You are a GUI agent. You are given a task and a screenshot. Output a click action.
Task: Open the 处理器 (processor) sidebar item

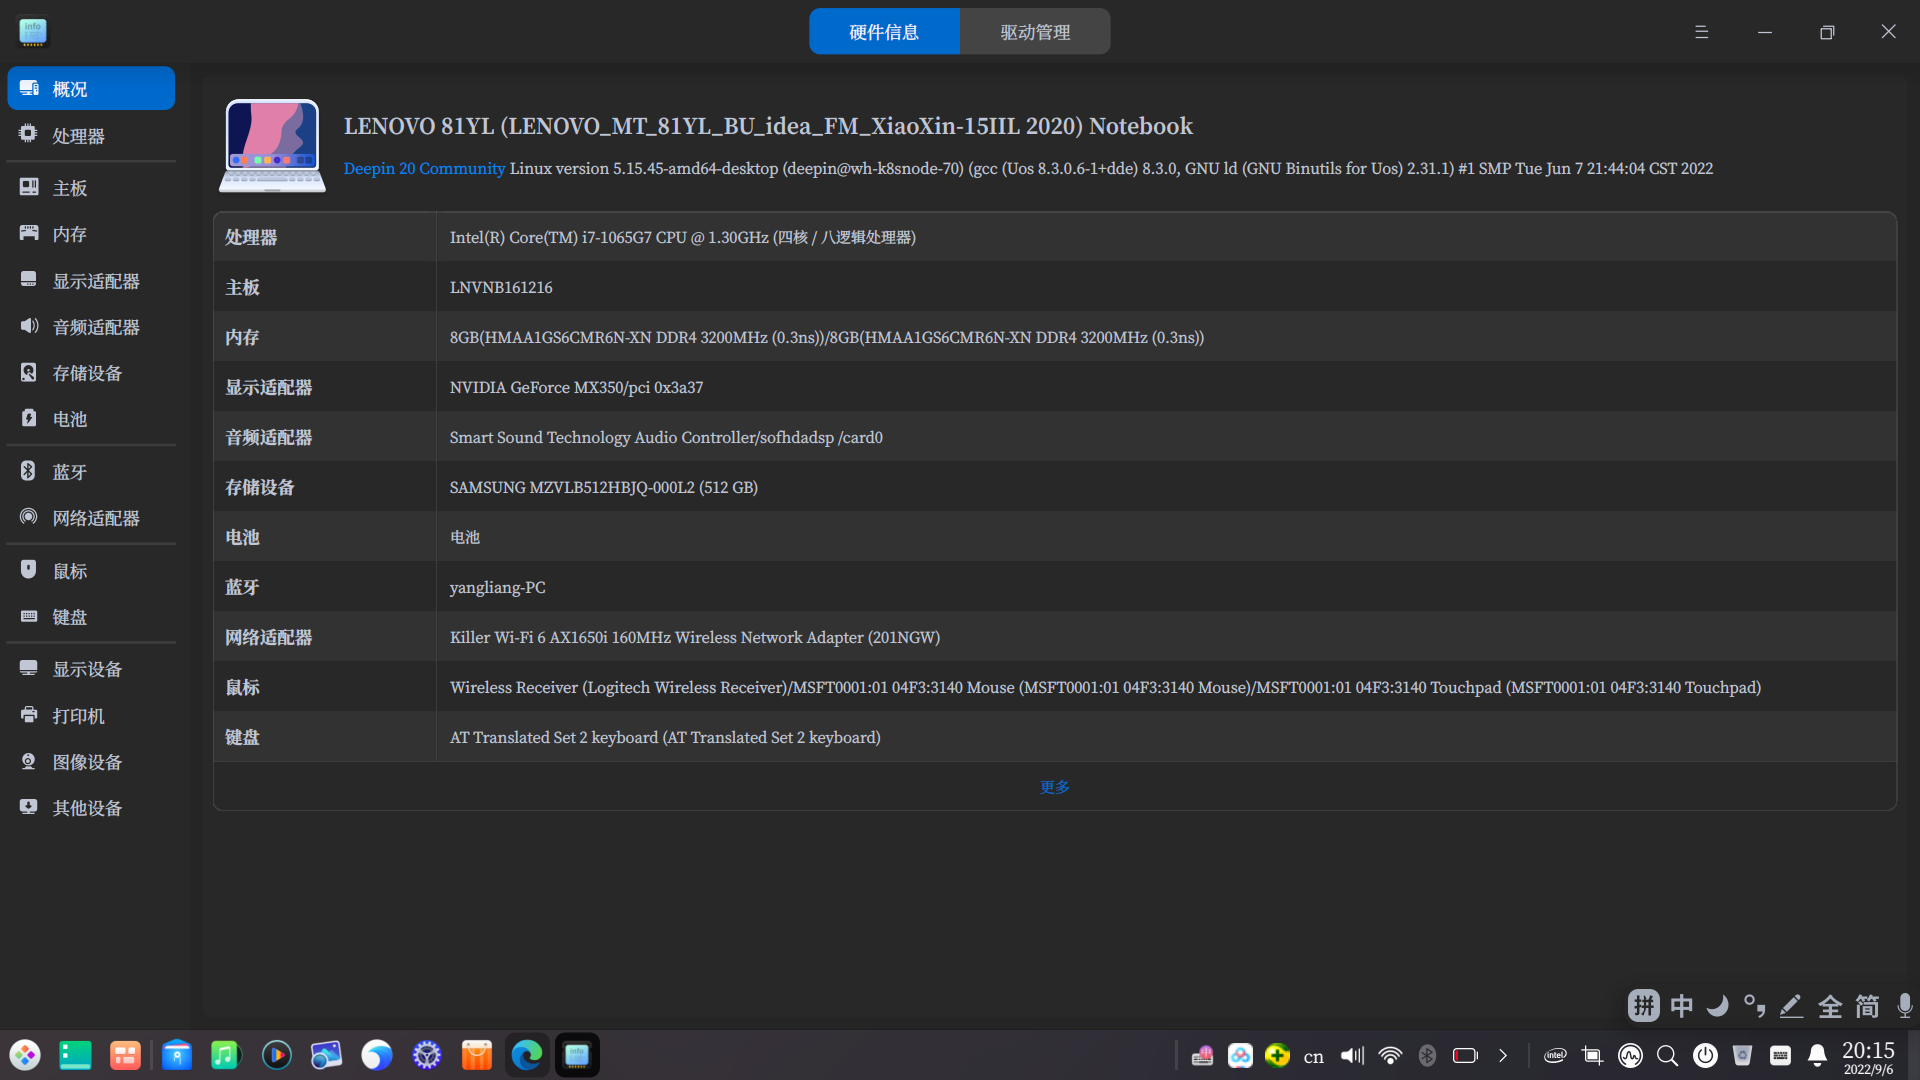click(78, 136)
